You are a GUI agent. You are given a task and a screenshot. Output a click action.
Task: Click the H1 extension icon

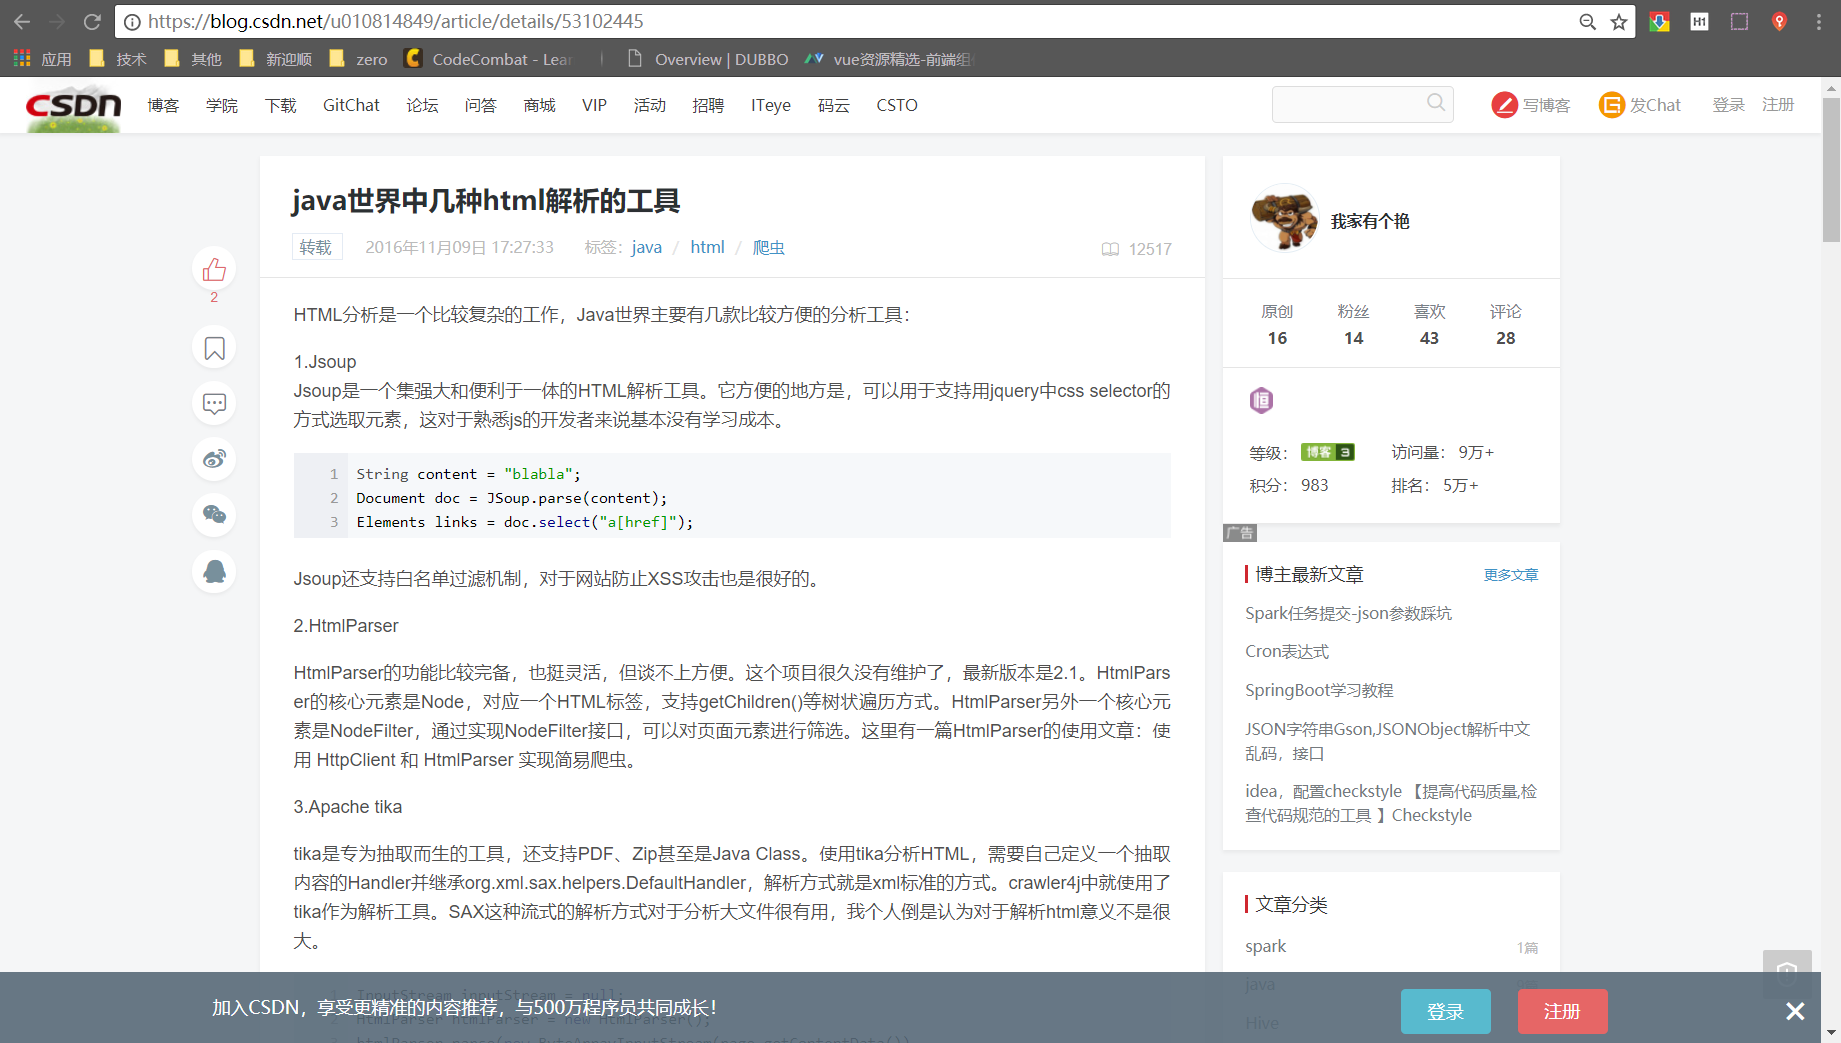click(x=1699, y=22)
